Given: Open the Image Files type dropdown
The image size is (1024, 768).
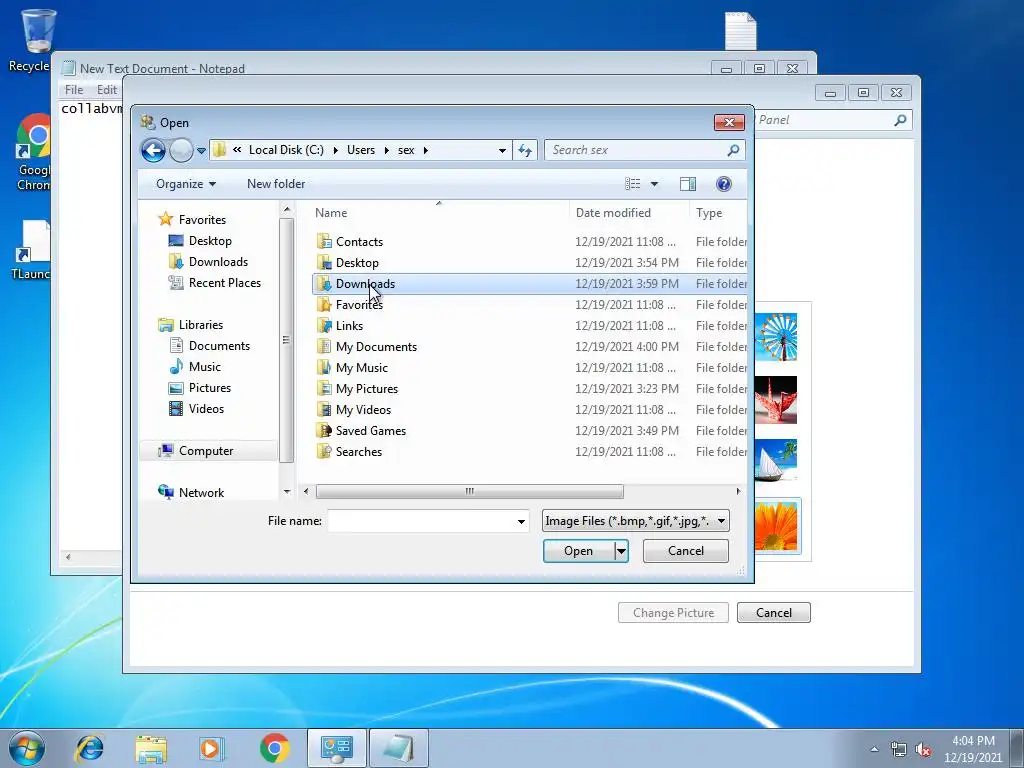Looking at the screenshot, I should [x=635, y=521].
